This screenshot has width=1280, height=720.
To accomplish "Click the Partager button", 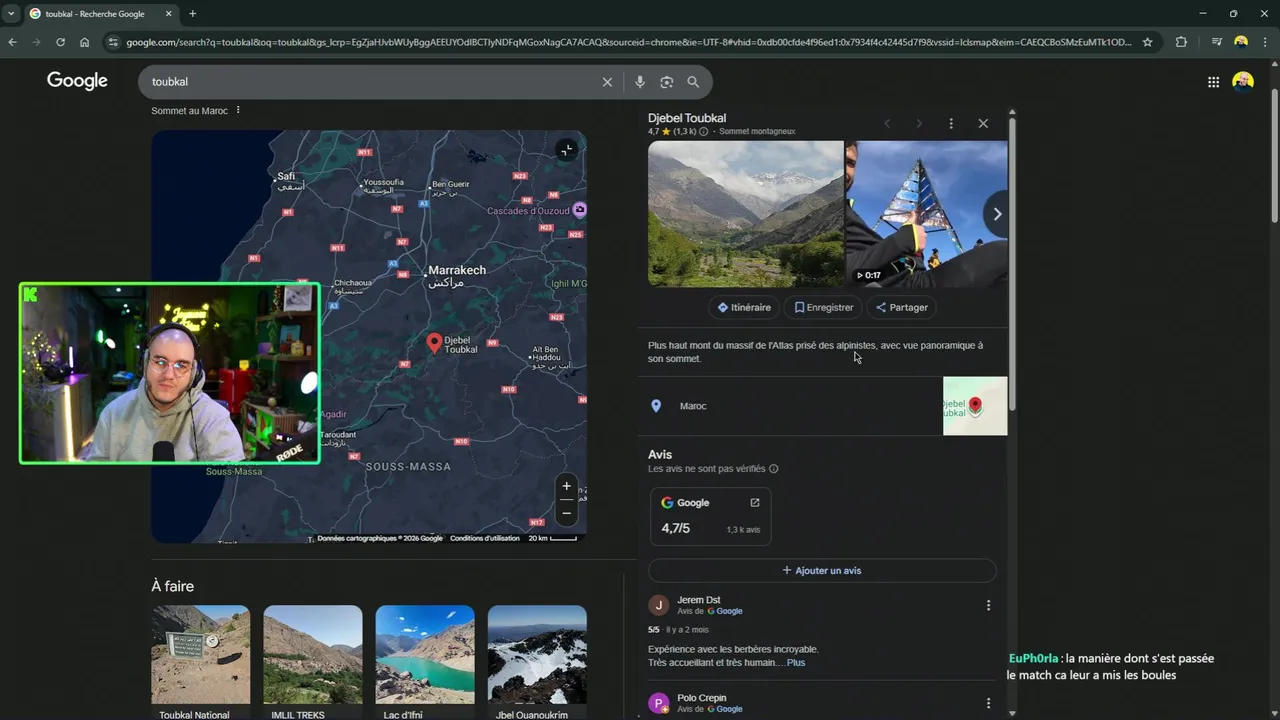I will [x=901, y=307].
